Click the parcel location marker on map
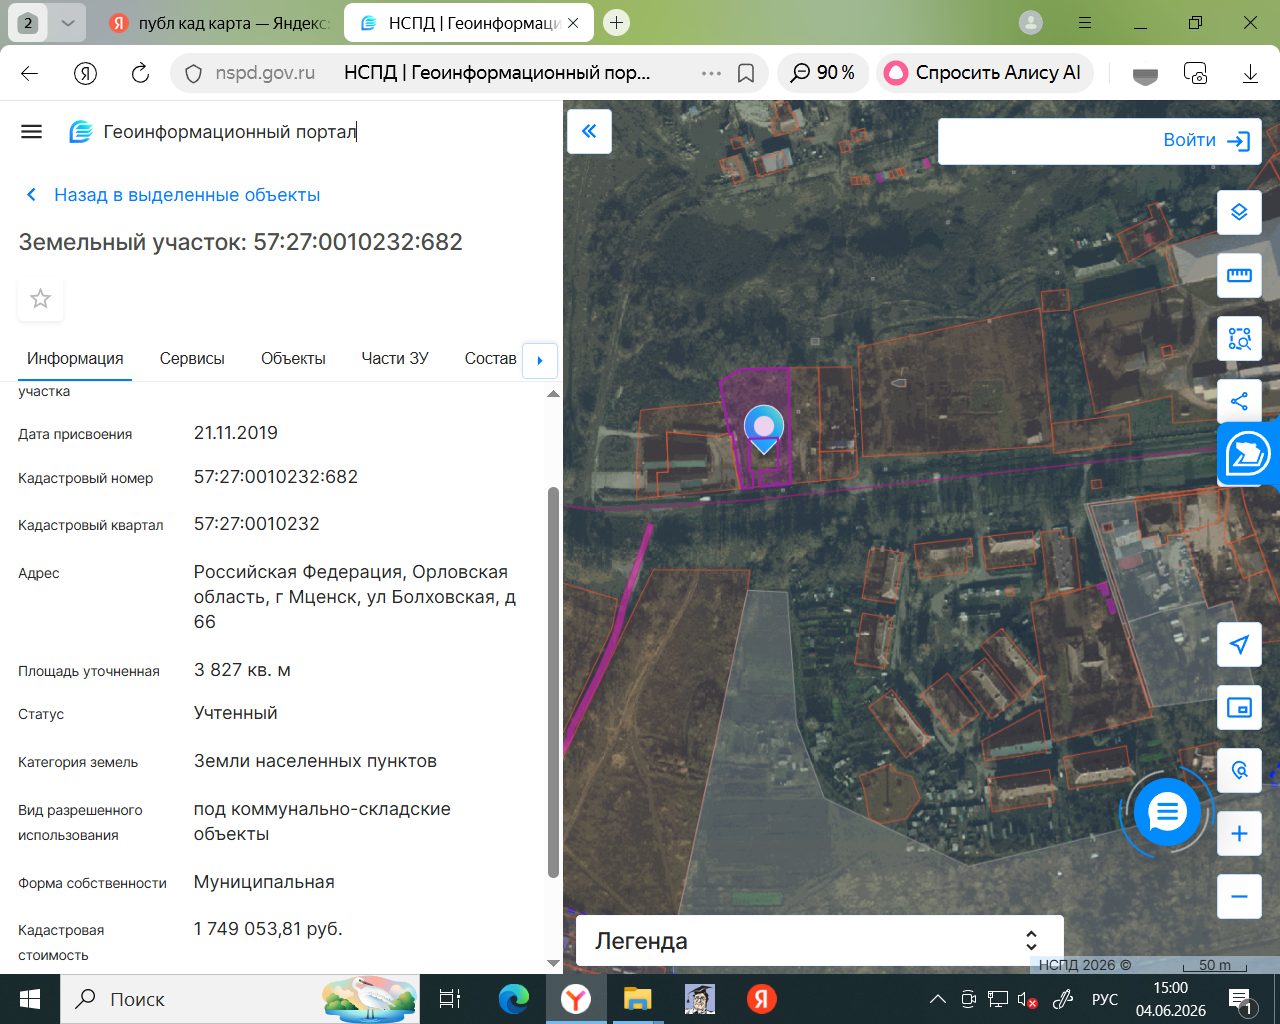Viewport: 1280px width, 1024px height. click(764, 431)
